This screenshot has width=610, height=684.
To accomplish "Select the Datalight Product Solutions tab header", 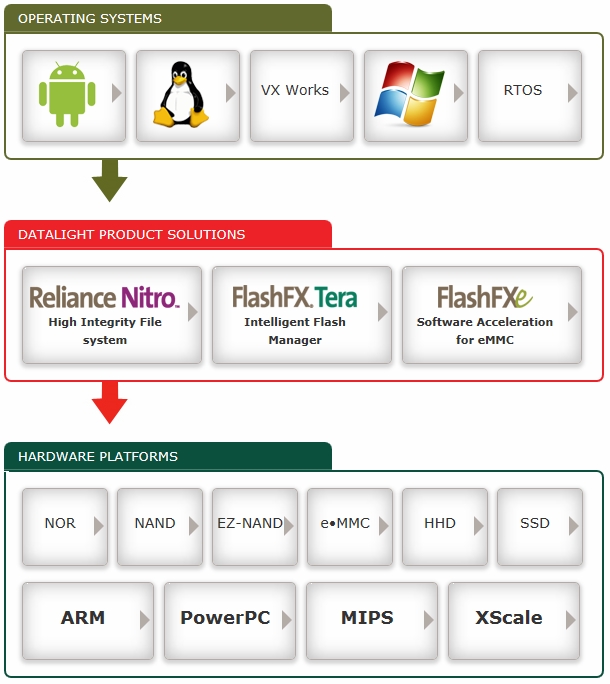I will tap(168, 235).
